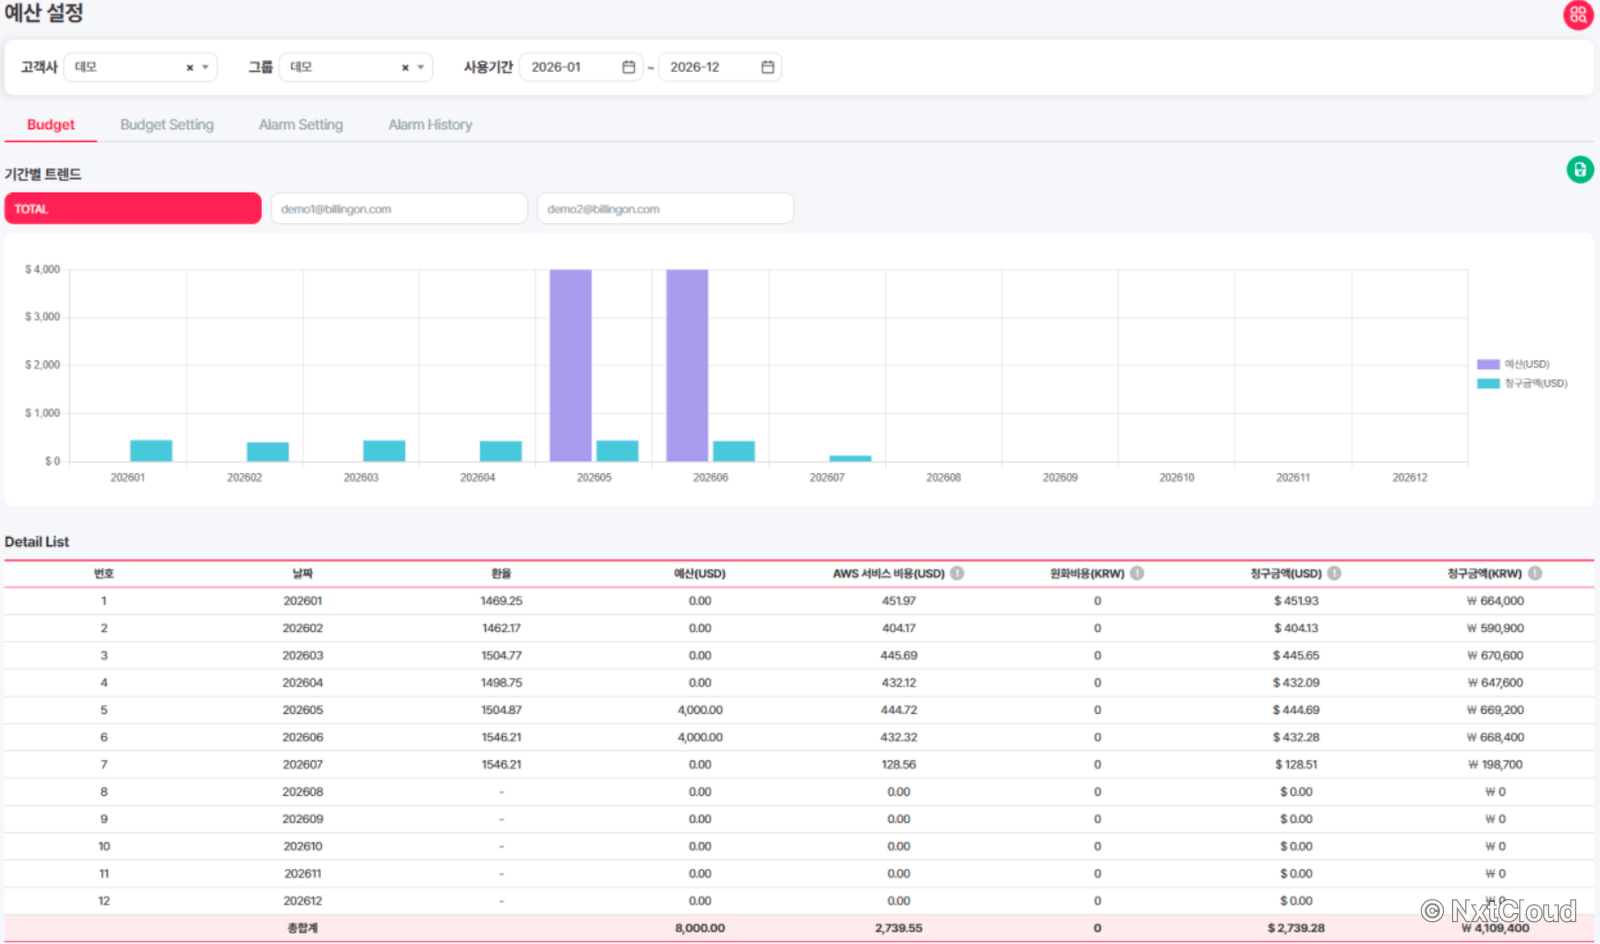Click the KRW amount ₩ 670,600
The image size is (1600, 944).
1495,656
